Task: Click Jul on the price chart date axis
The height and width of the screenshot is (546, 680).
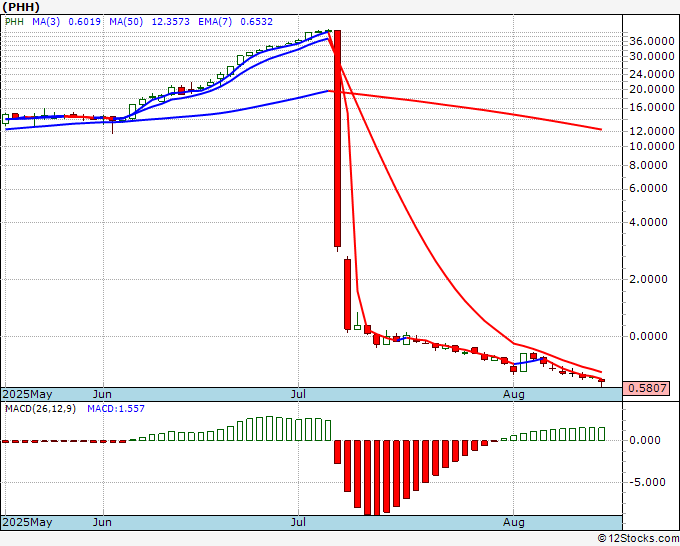Action: 298,394
